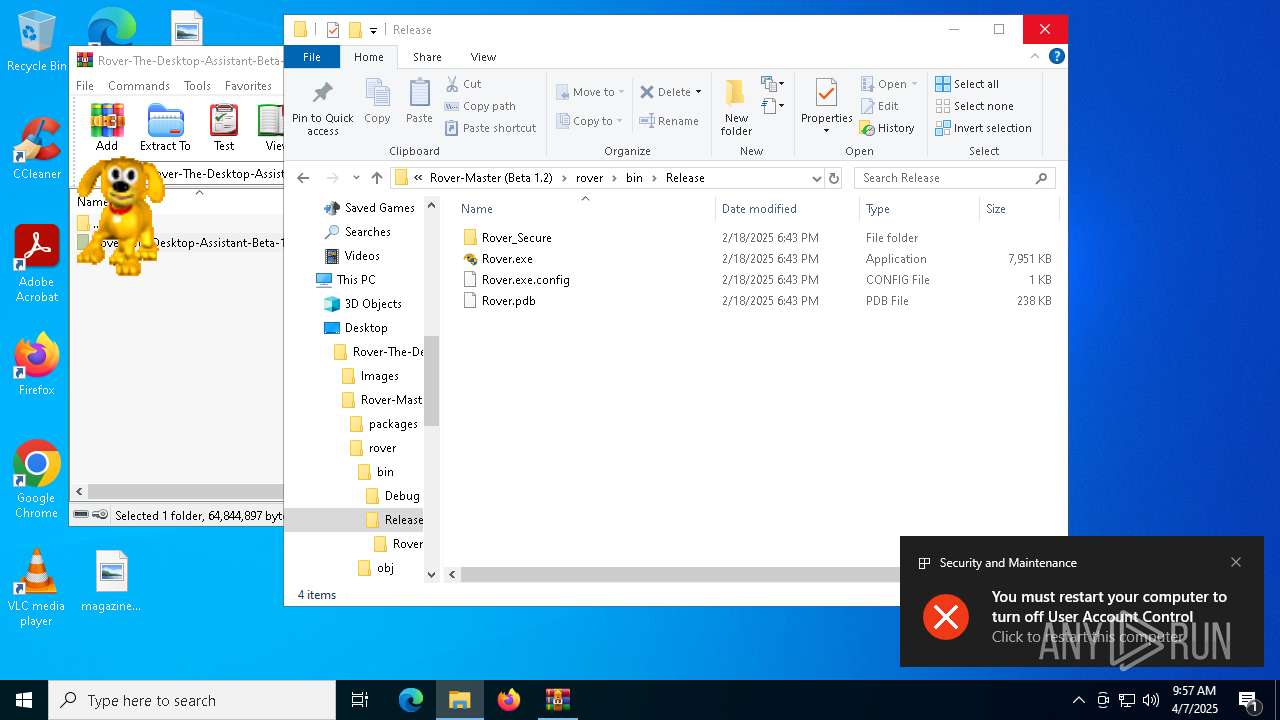Click the Edit command in Open group
The image size is (1280, 720).
tap(880, 106)
